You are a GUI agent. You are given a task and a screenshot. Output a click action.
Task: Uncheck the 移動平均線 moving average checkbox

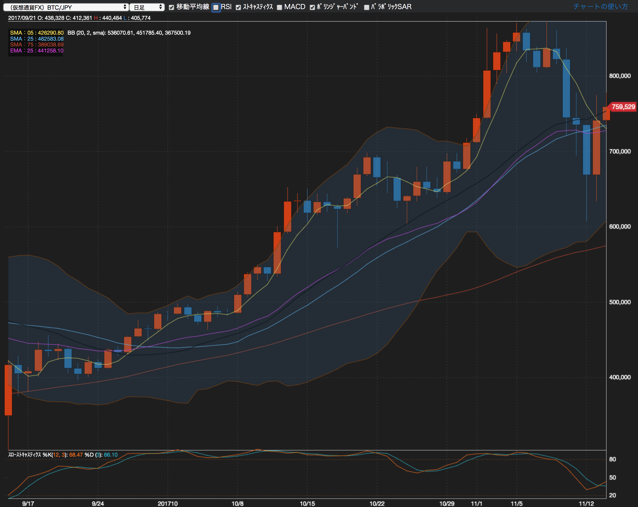[171, 7]
